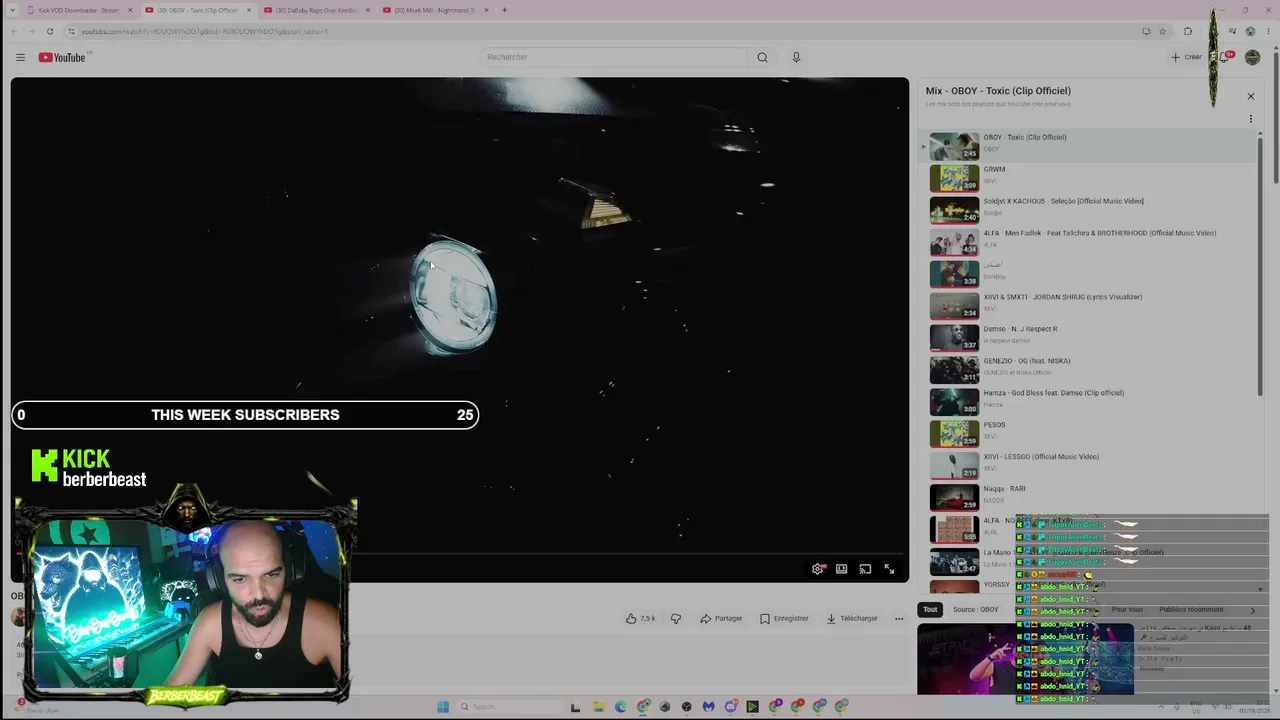Select the Tout filter chip
The image size is (1280, 720).
(x=930, y=609)
